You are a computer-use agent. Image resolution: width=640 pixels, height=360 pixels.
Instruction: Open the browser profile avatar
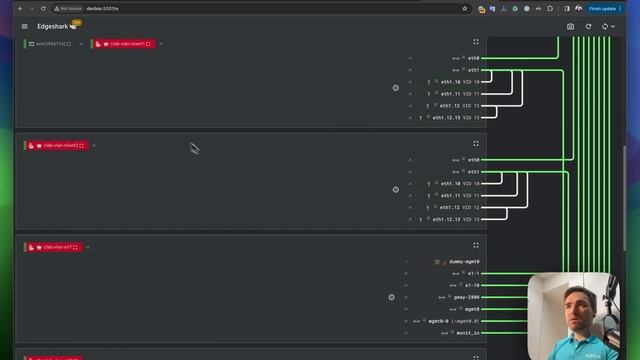578,9
